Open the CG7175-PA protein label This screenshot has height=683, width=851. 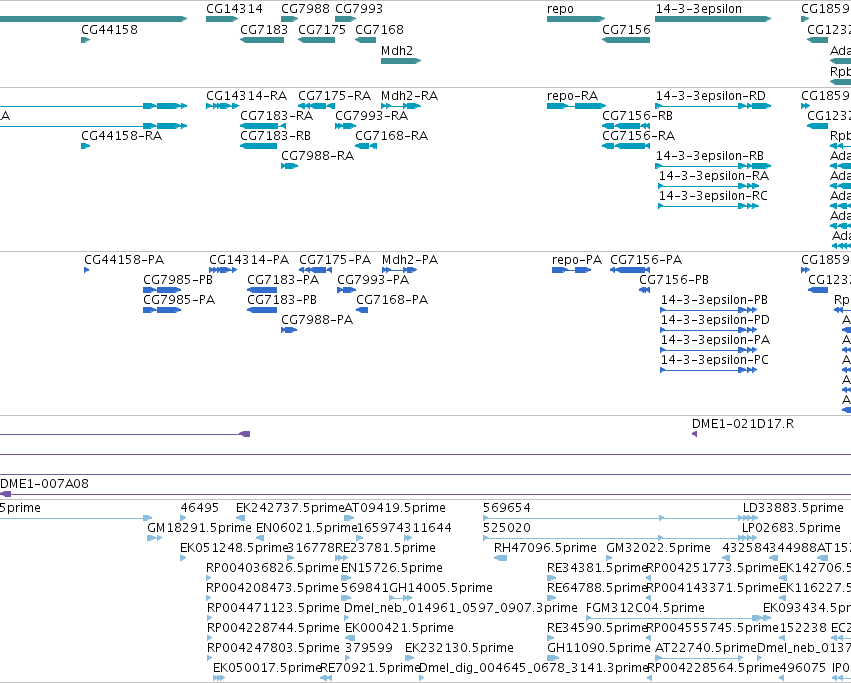click(335, 260)
